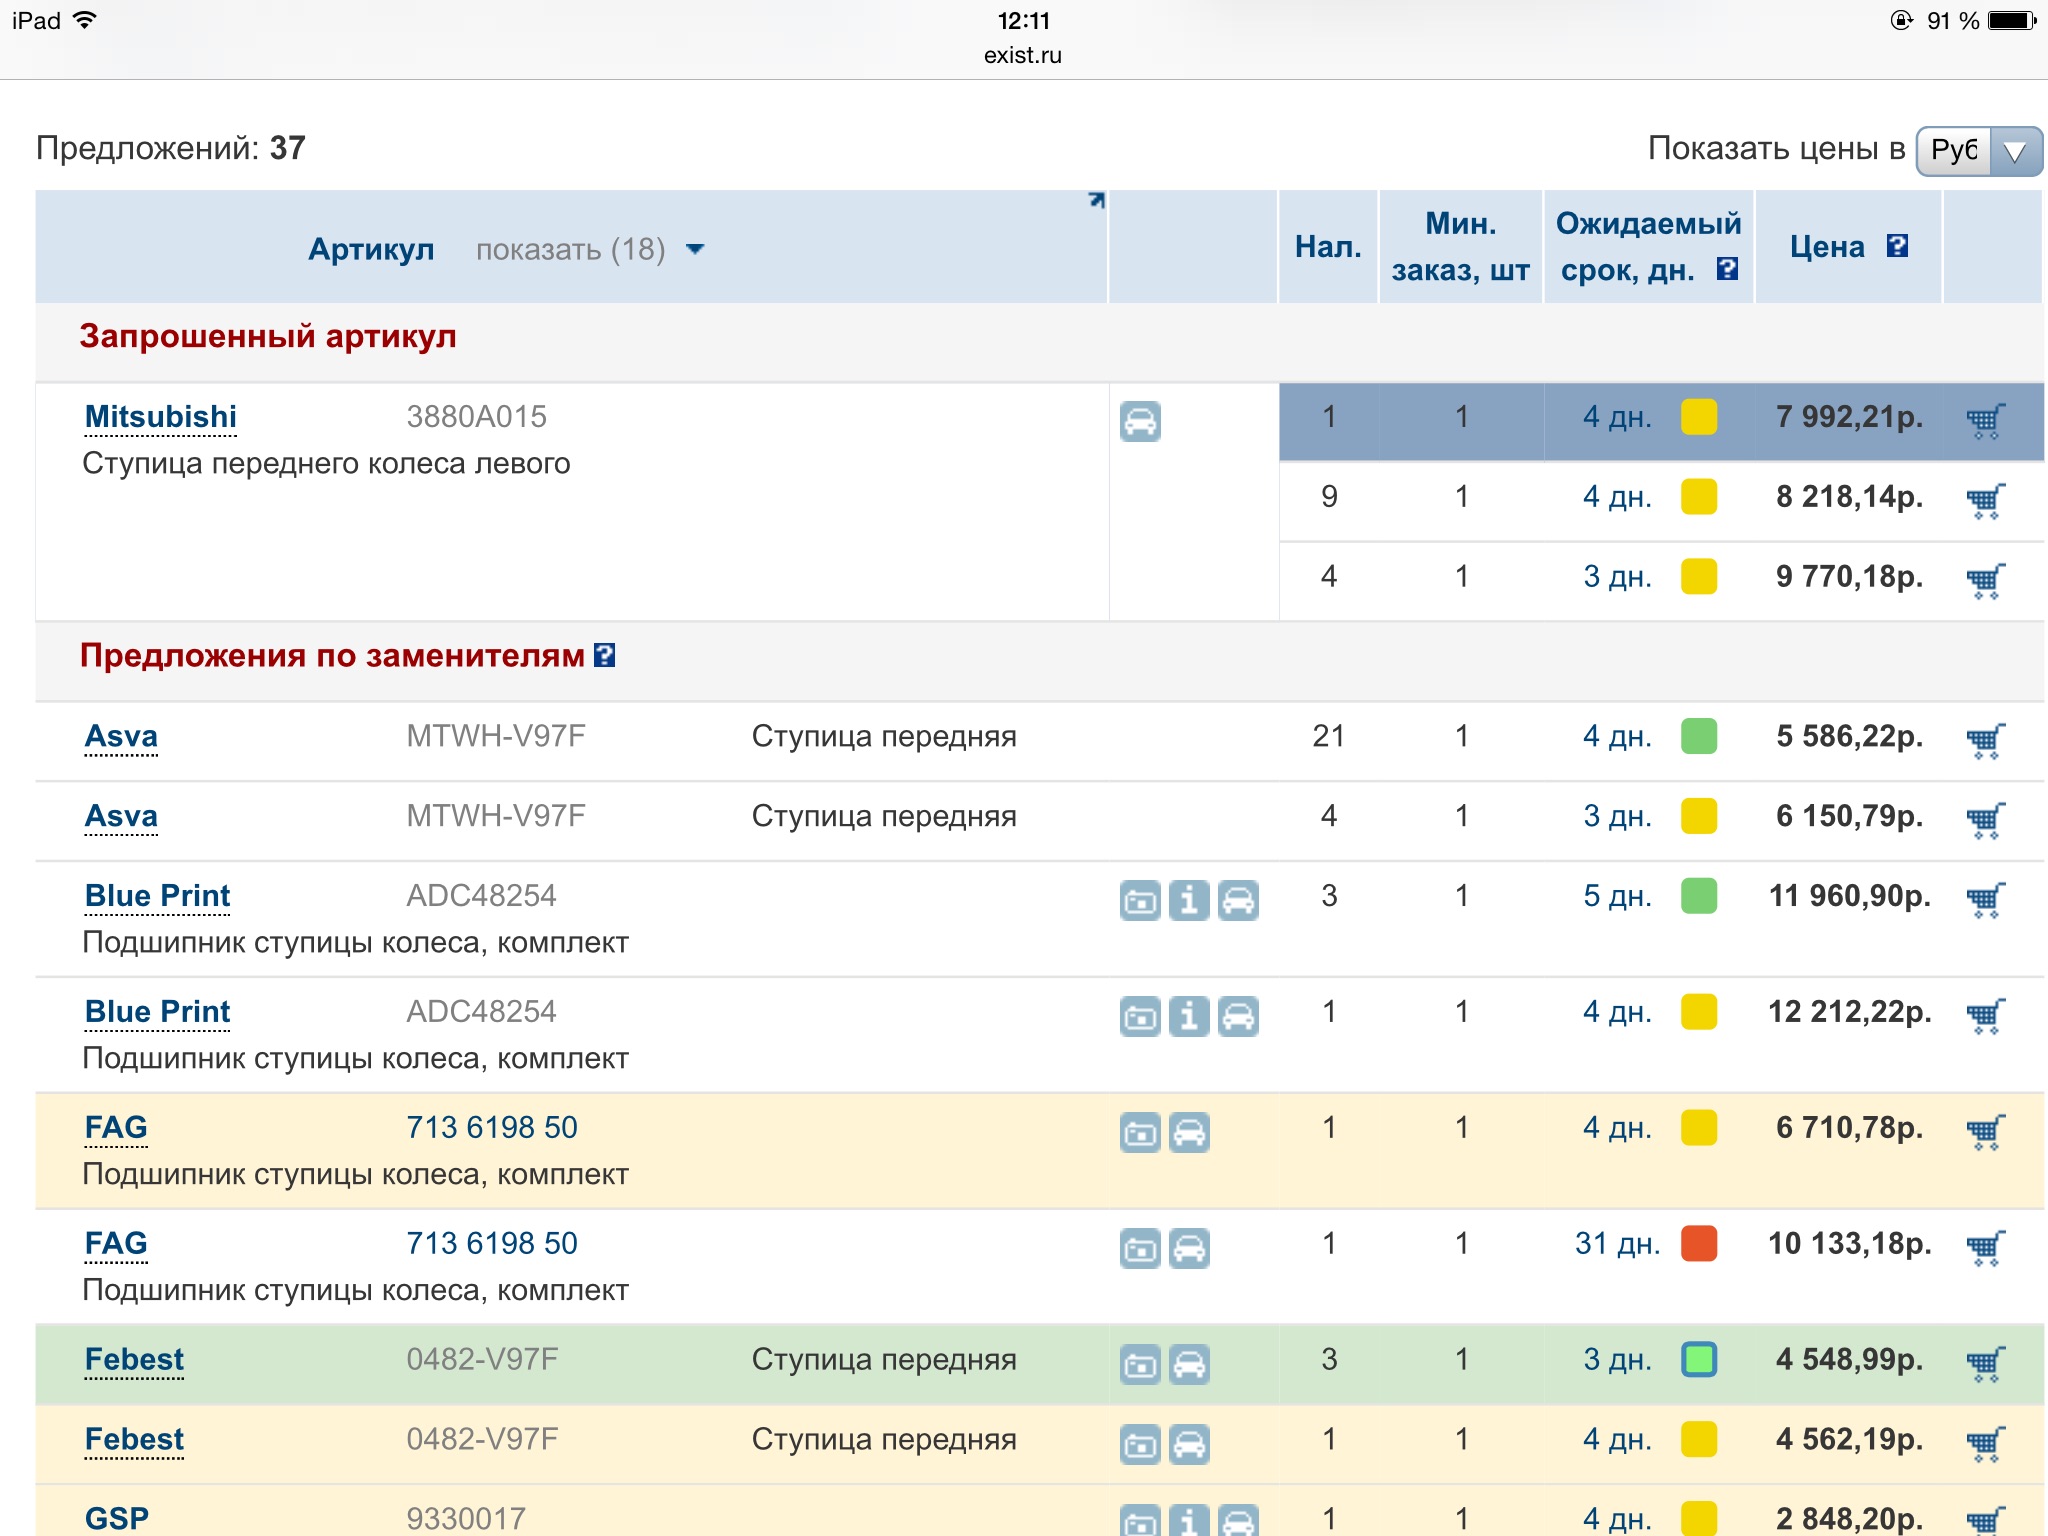Image resolution: width=2048 pixels, height=1536 pixels.
Task: Click expand arrow icon in table header corner
Action: point(1096,200)
